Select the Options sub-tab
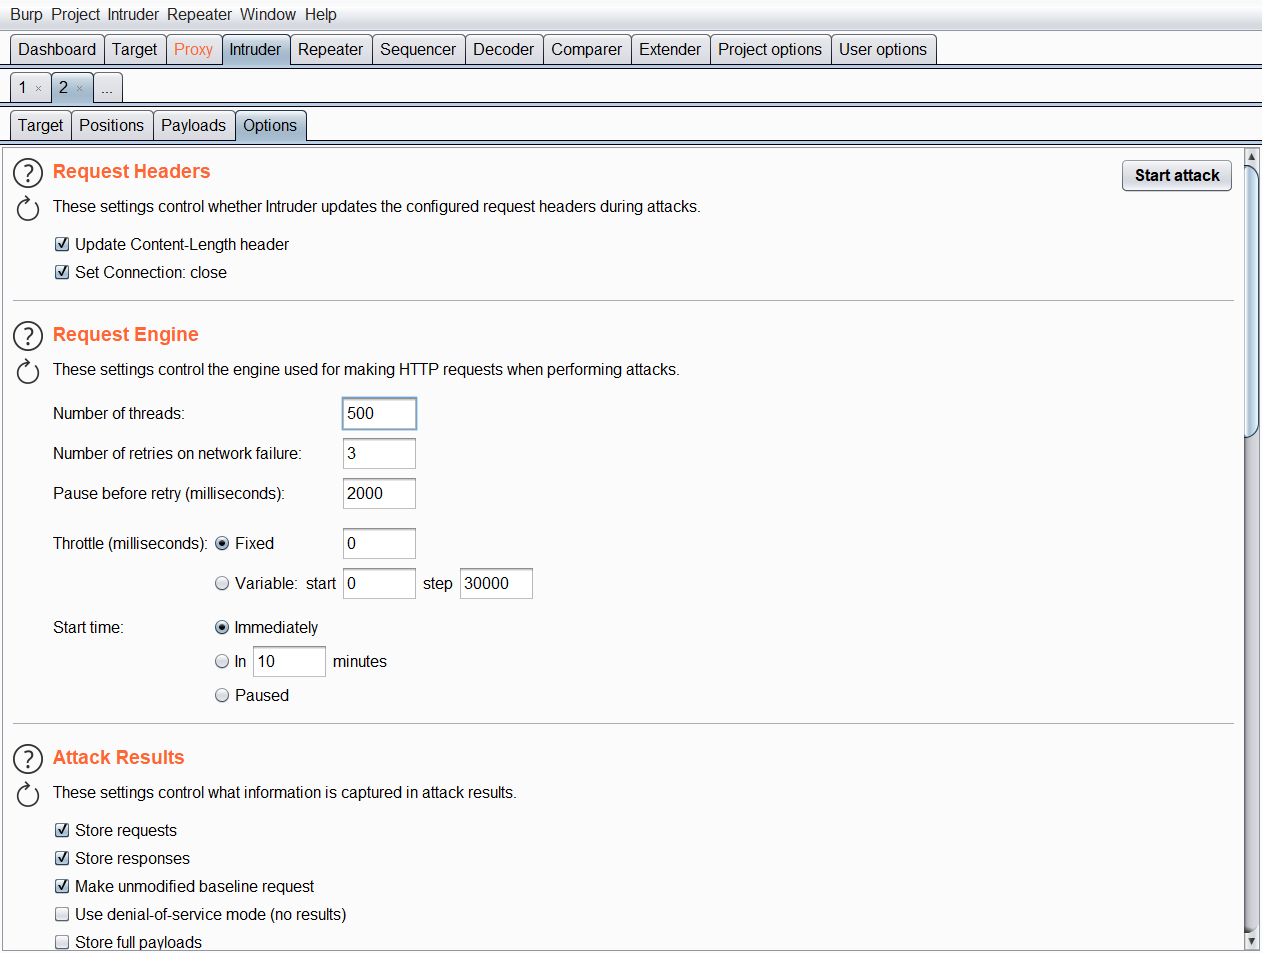 tap(270, 125)
